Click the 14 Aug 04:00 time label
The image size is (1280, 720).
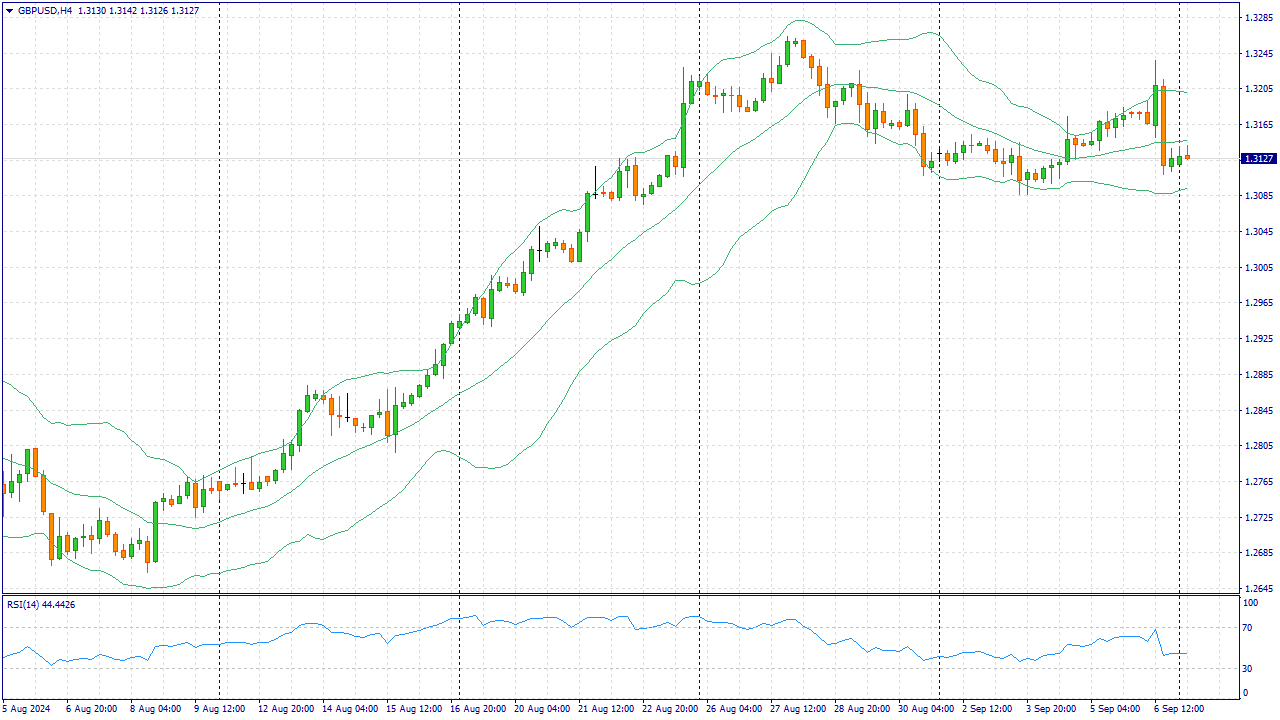[x=350, y=709]
